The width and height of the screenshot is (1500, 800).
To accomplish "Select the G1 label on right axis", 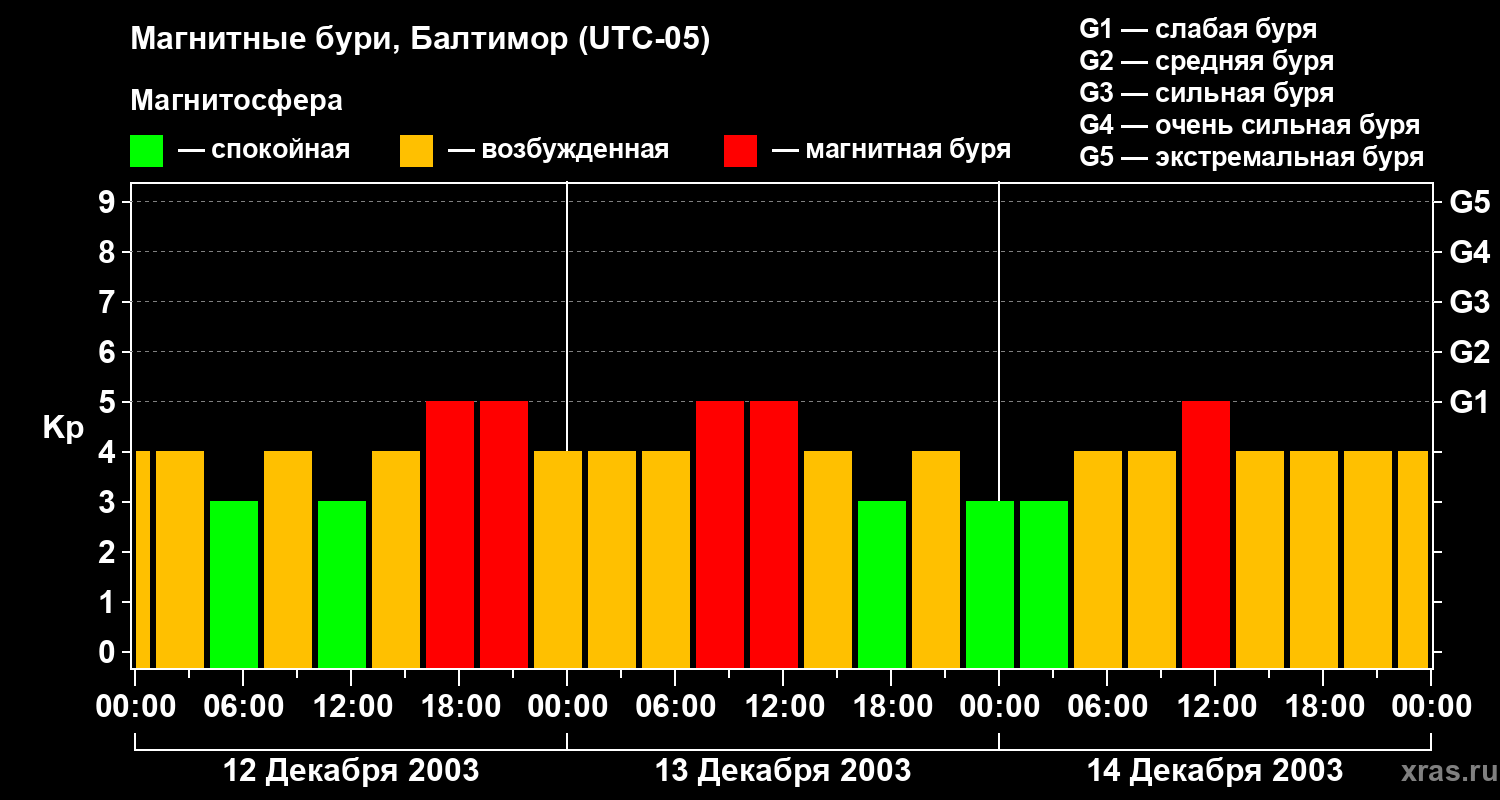I will [x=1469, y=403].
